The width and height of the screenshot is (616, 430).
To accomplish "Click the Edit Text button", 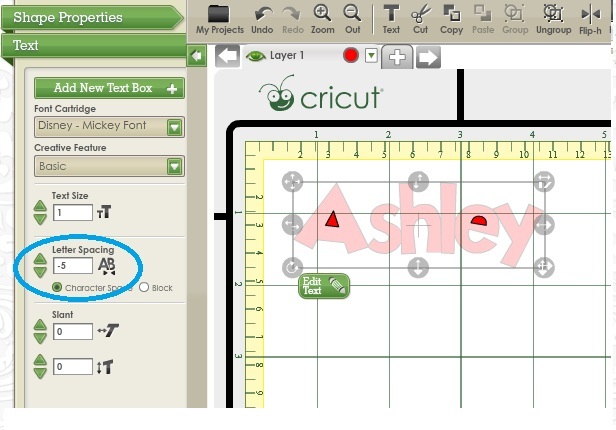I will [x=324, y=286].
